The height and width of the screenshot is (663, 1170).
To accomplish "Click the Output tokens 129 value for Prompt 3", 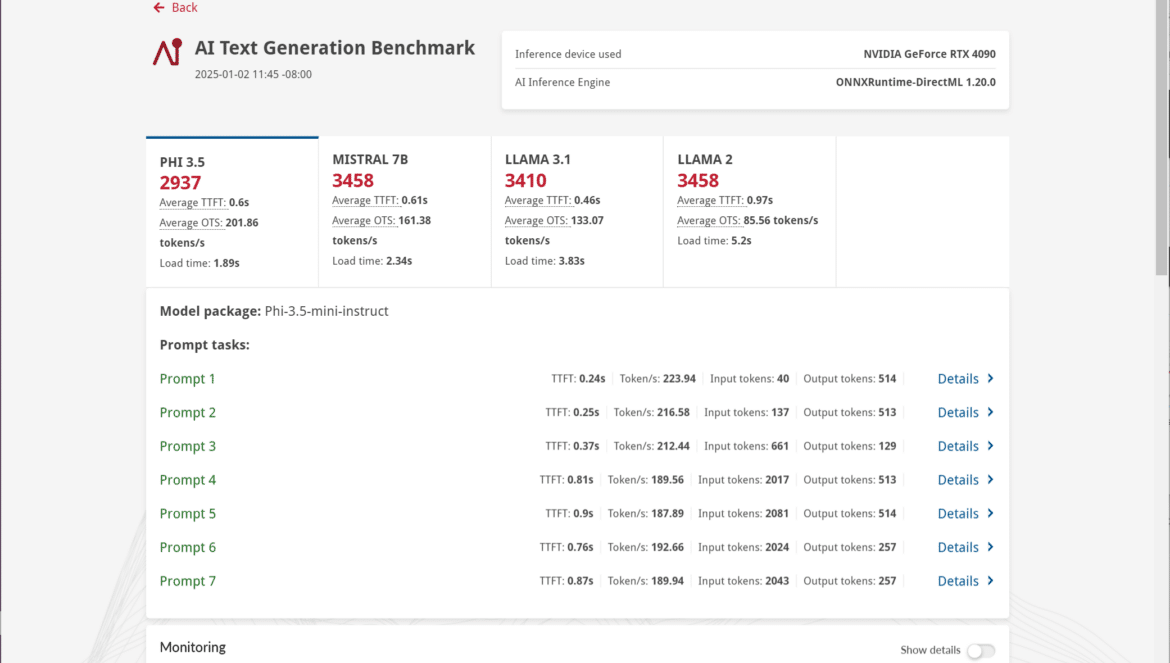I will (887, 446).
